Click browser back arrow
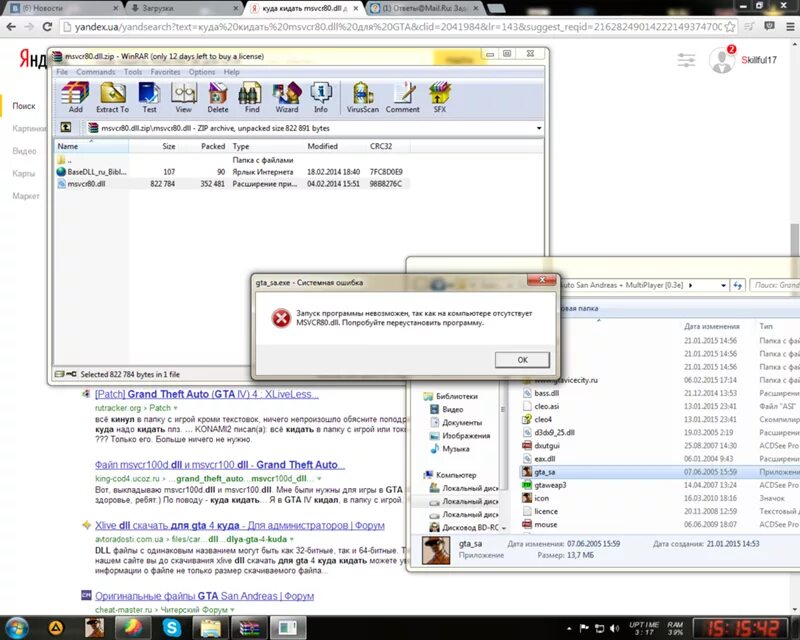This screenshot has width=800, height=640. tap(11, 27)
